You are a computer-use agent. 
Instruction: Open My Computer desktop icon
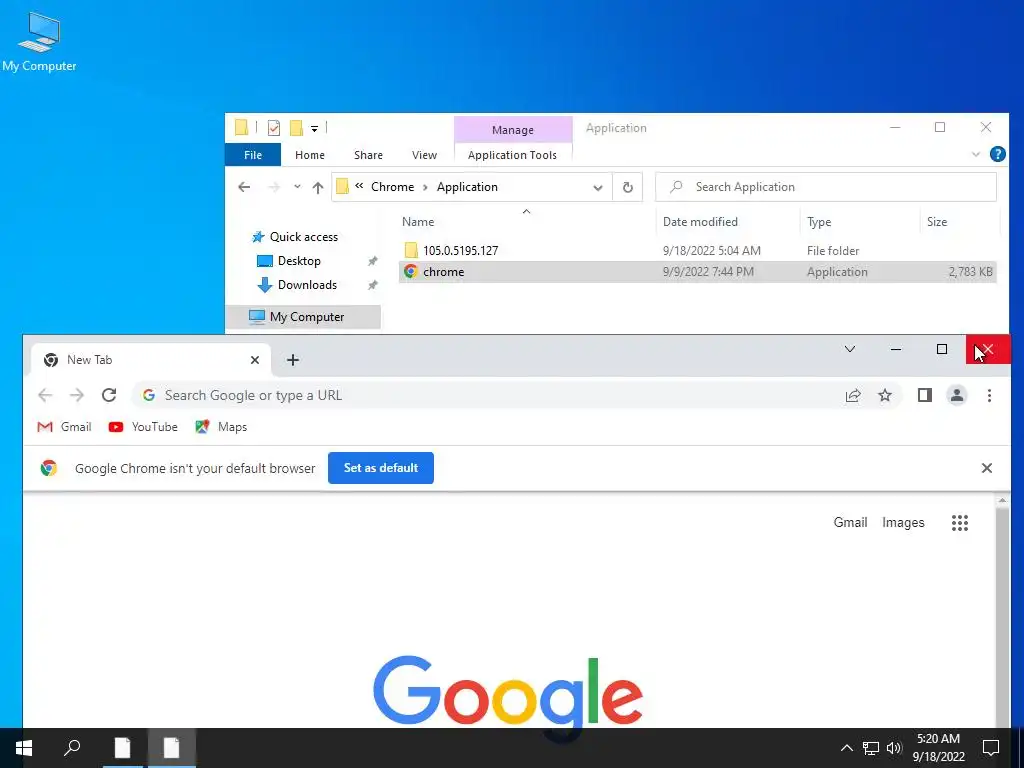point(39,42)
